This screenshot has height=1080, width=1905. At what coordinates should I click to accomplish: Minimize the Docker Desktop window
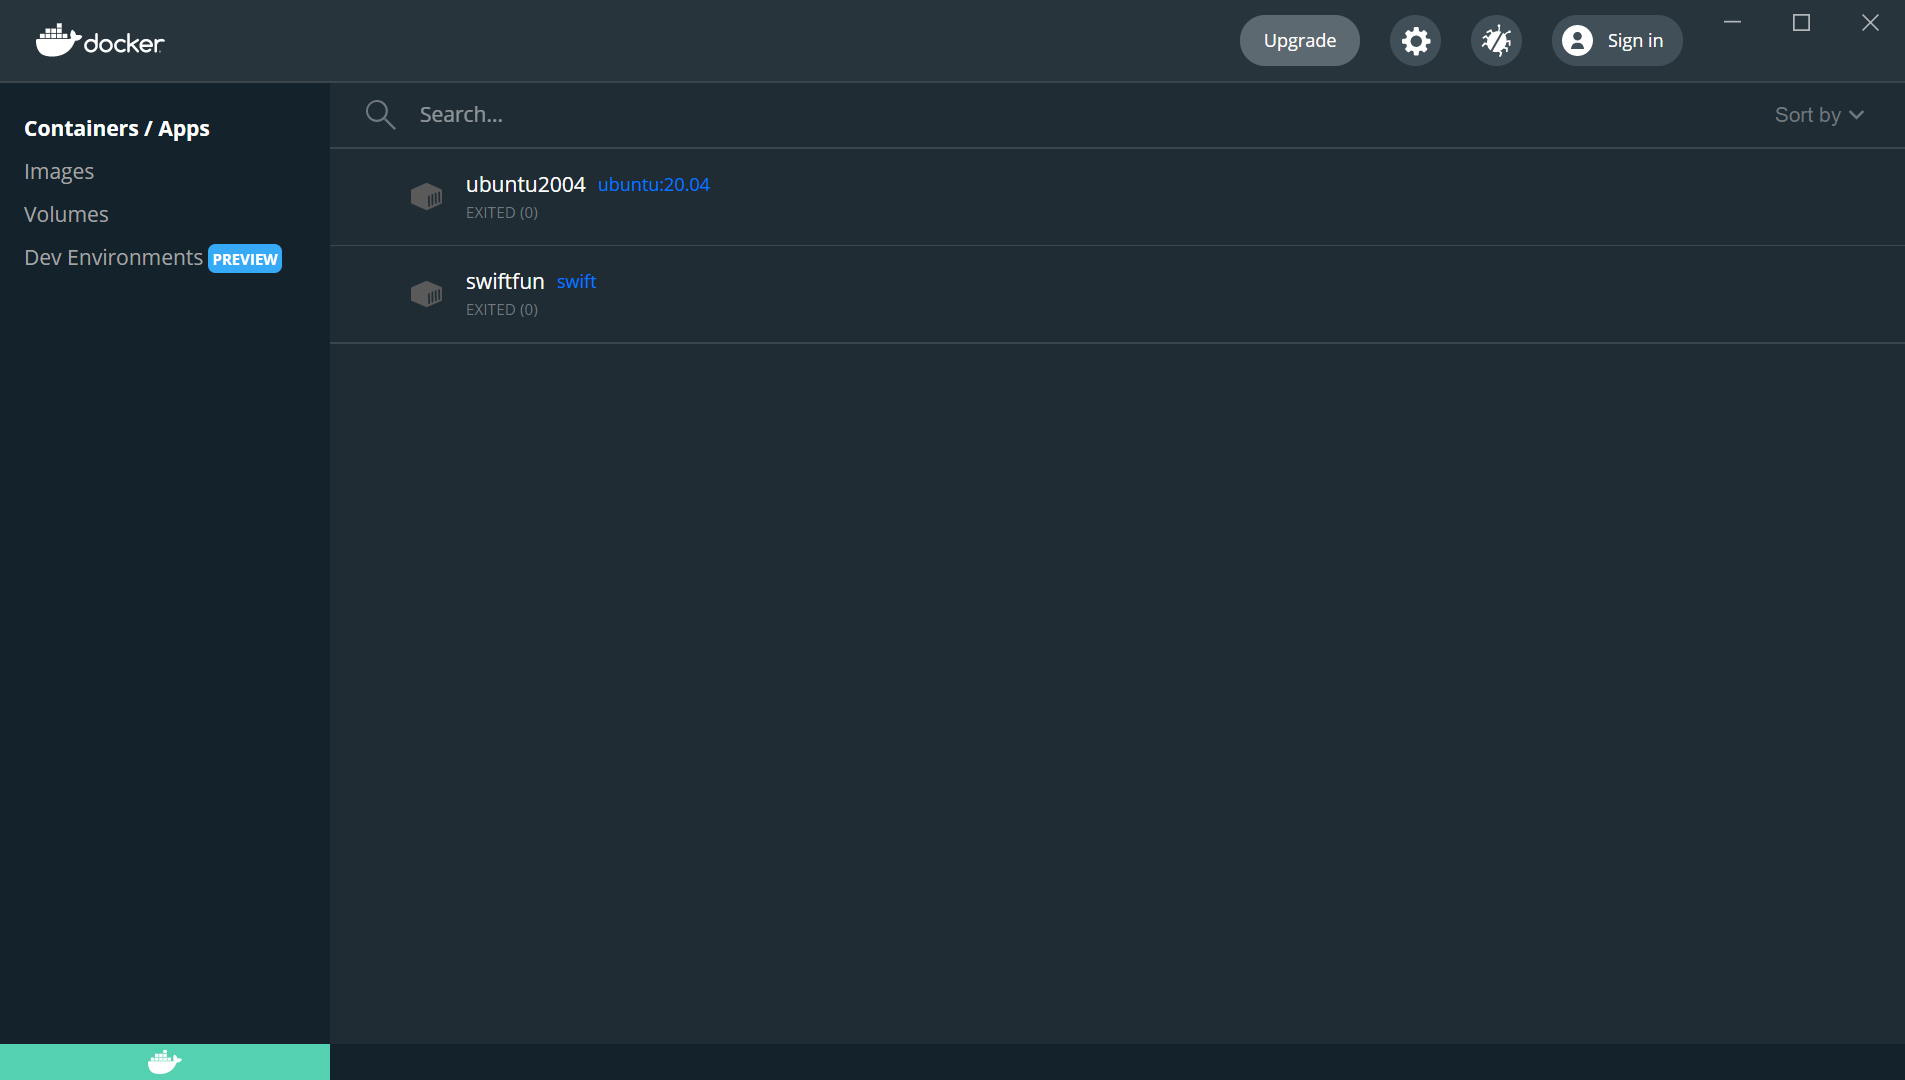(x=1733, y=22)
